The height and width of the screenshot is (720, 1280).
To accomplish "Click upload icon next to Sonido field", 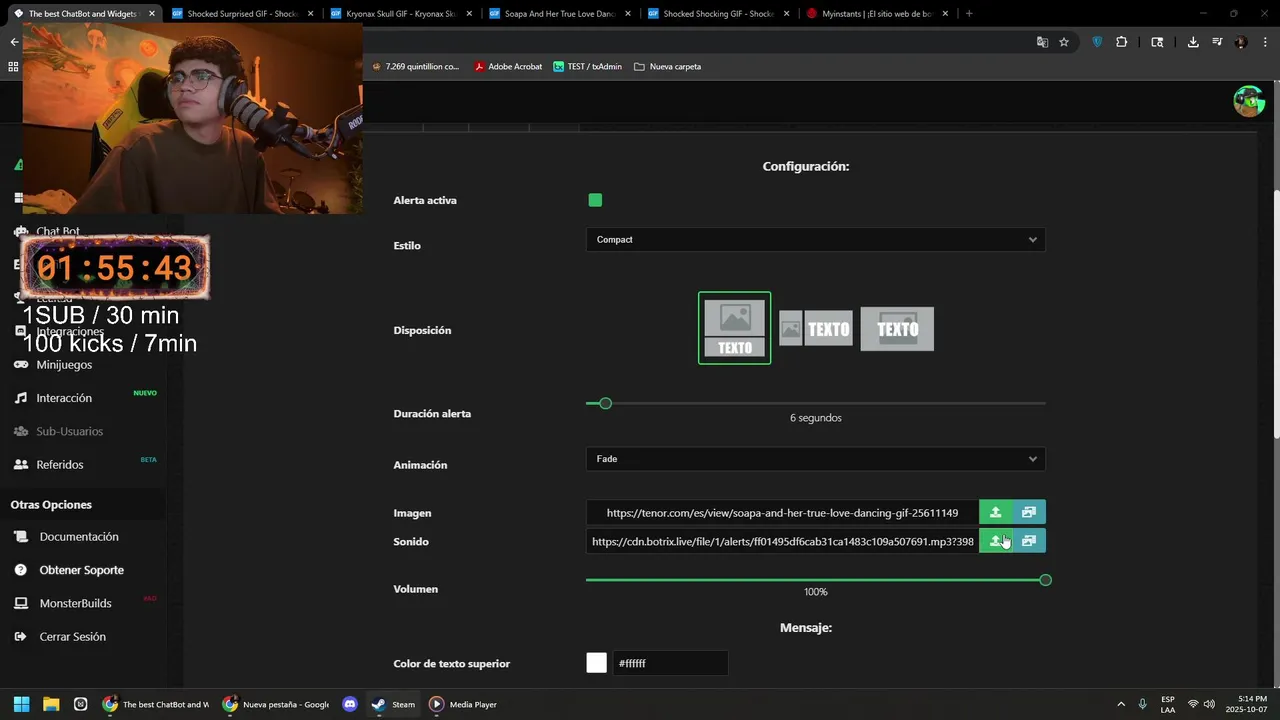I will [x=995, y=541].
